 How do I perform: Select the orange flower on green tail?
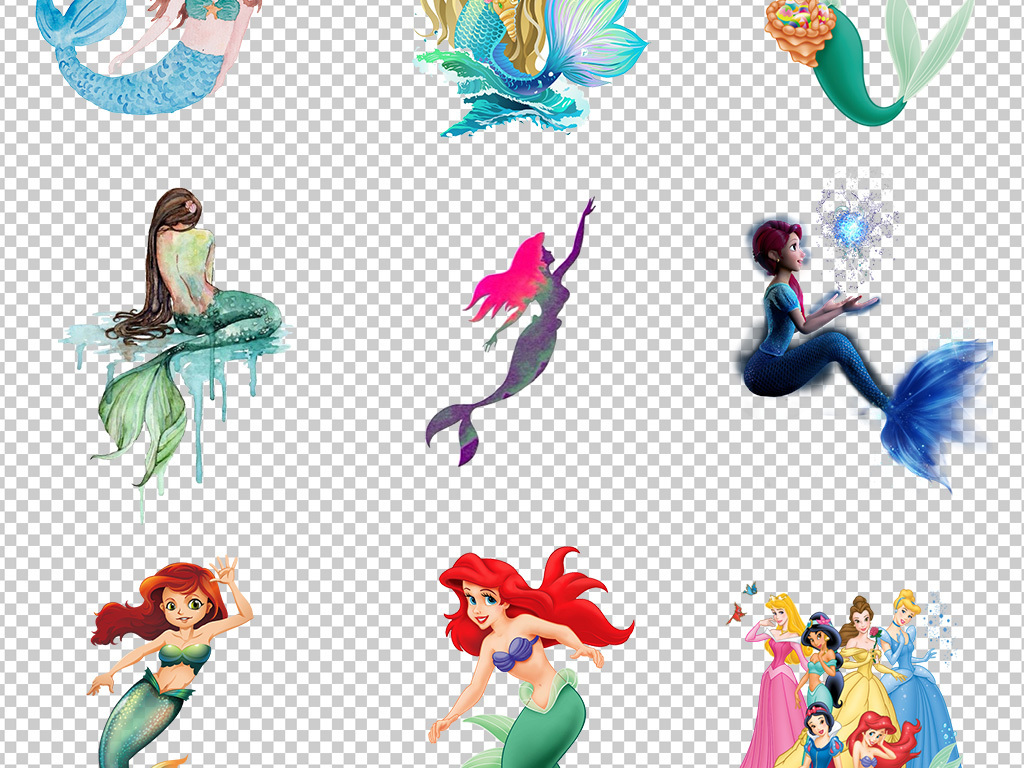click(x=803, y=32)
